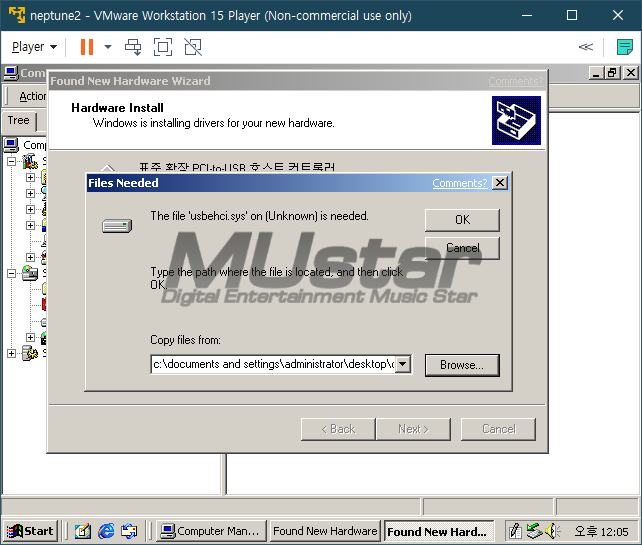Click the disabled Next button in wizard

coord(413,429)
